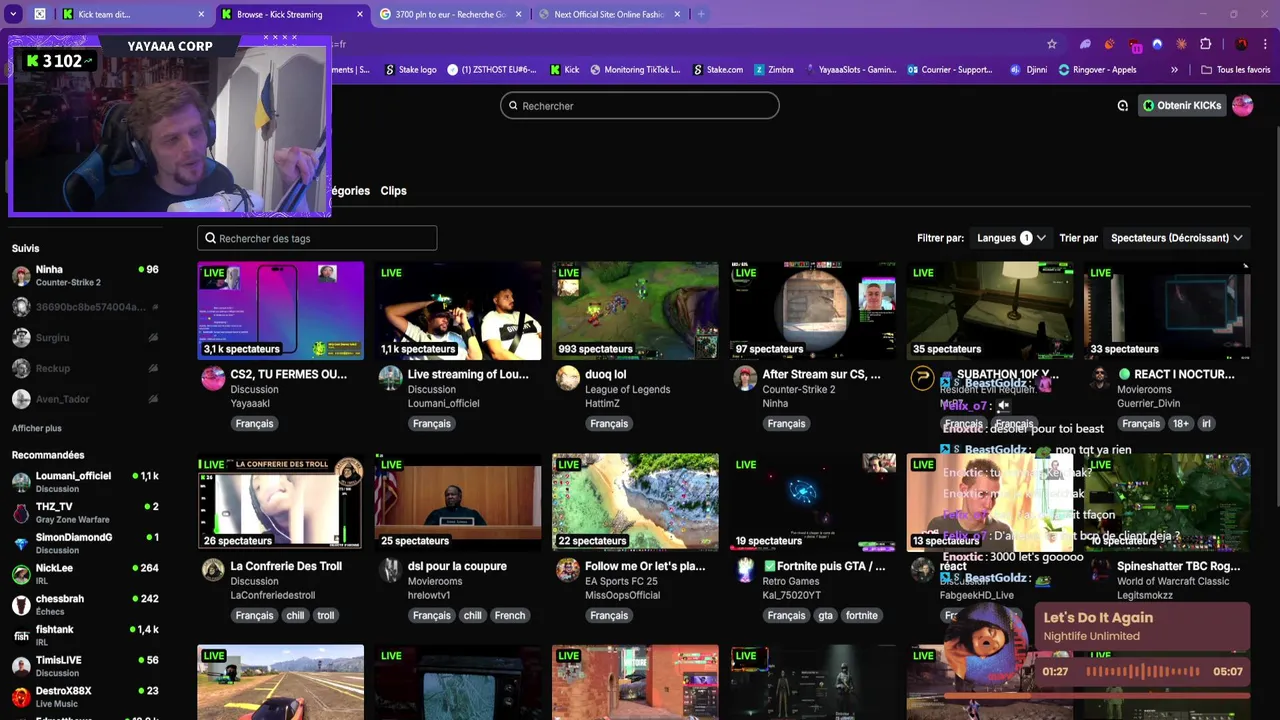Click the Obtenir KICKs button

(1183, 105)
